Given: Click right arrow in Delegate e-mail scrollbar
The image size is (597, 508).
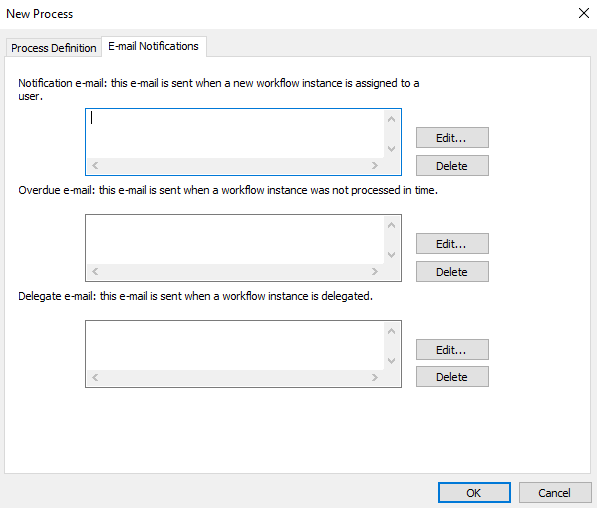Looking at the screenshot, I should 375,377.
